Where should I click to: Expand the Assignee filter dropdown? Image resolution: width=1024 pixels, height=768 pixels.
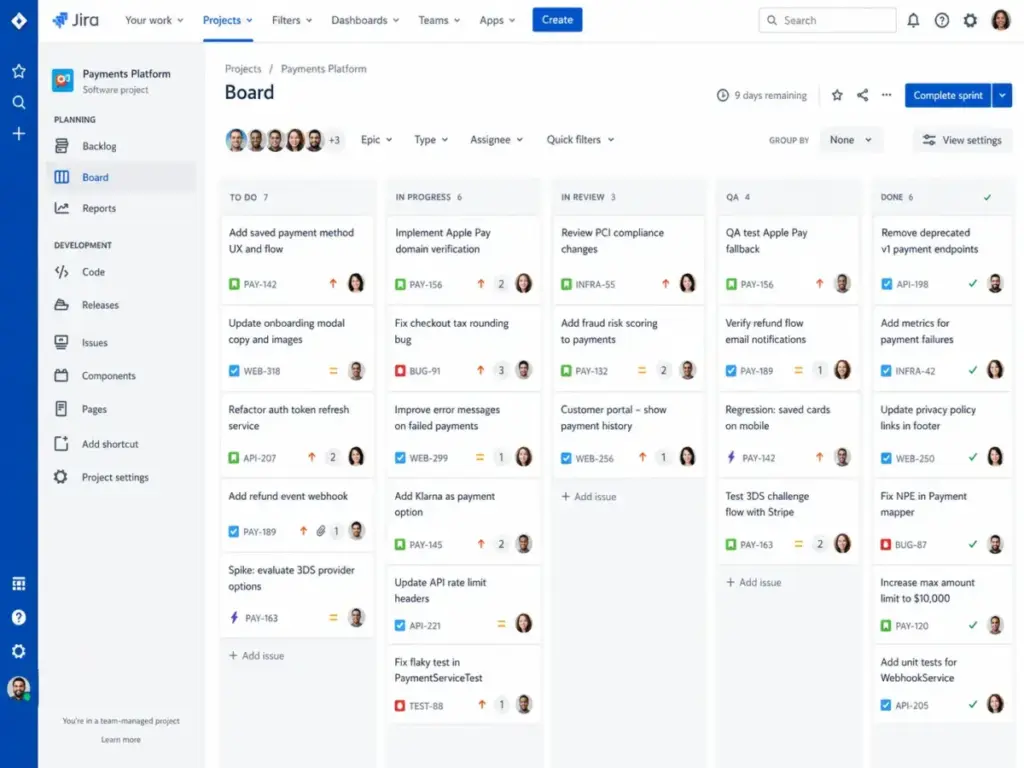[496, 140]
